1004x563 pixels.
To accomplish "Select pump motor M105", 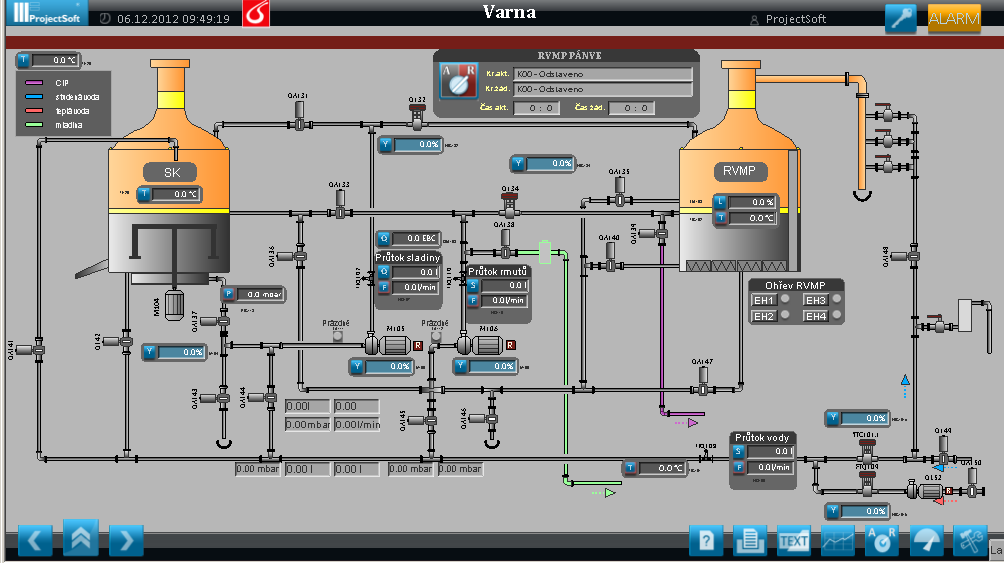I will pyautogui.click(x=388, y=345).
